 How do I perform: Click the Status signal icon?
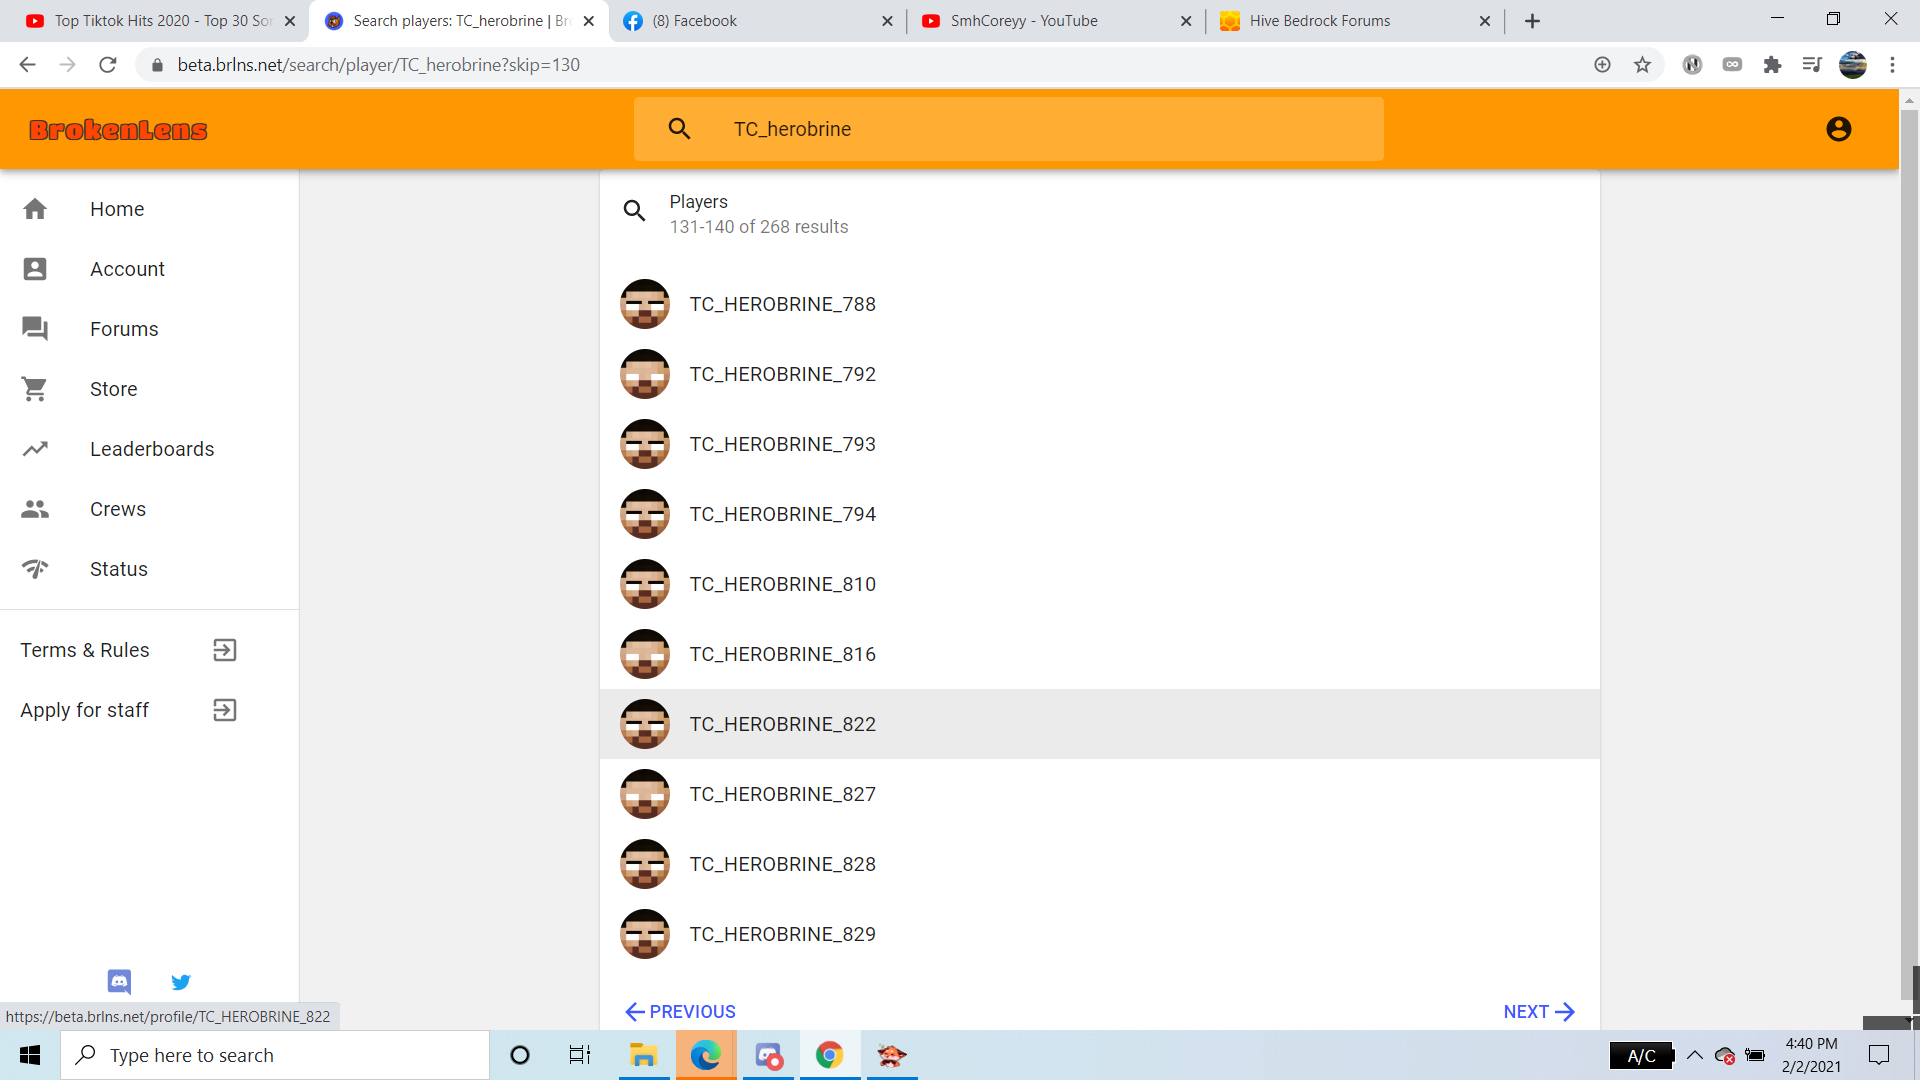click(x=35, y=569)
